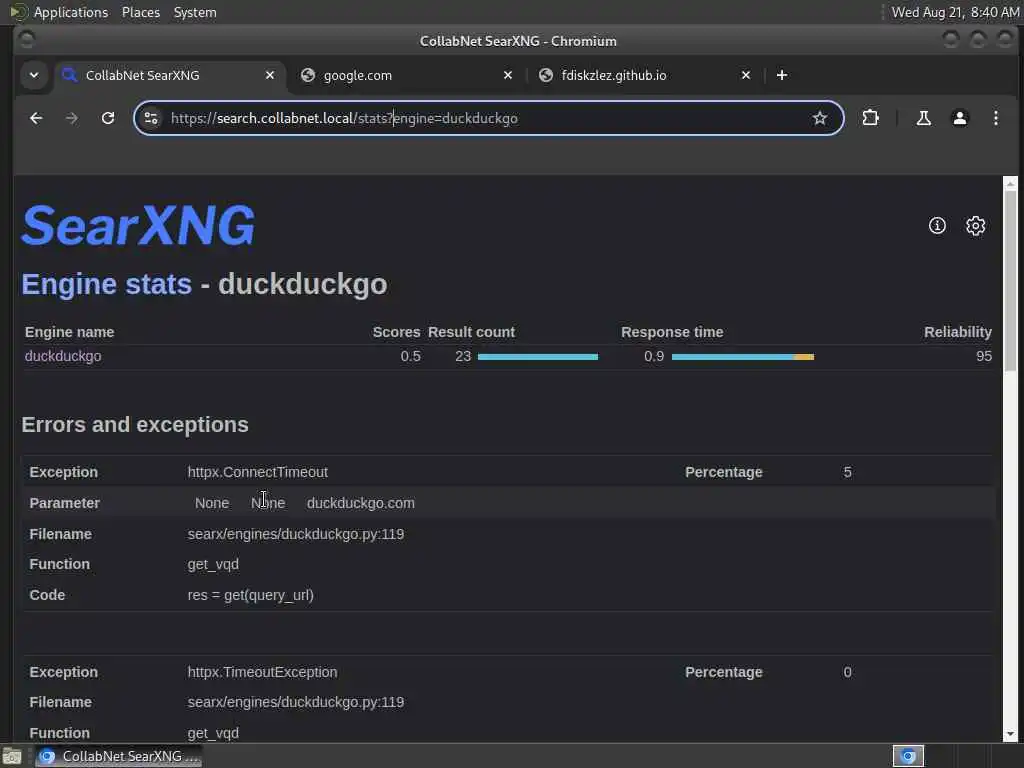Click the clock showing Wed Aug 21

955,12
